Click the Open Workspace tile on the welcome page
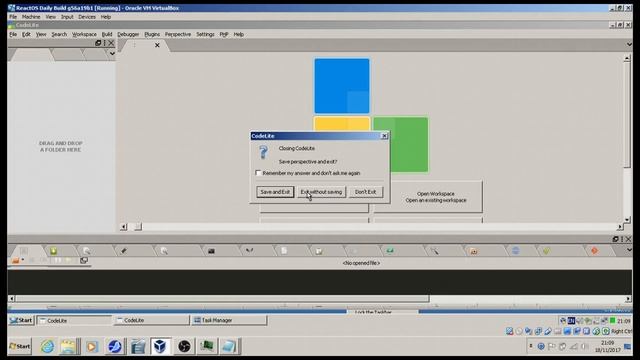640x360 pixels. pos(427,197)
